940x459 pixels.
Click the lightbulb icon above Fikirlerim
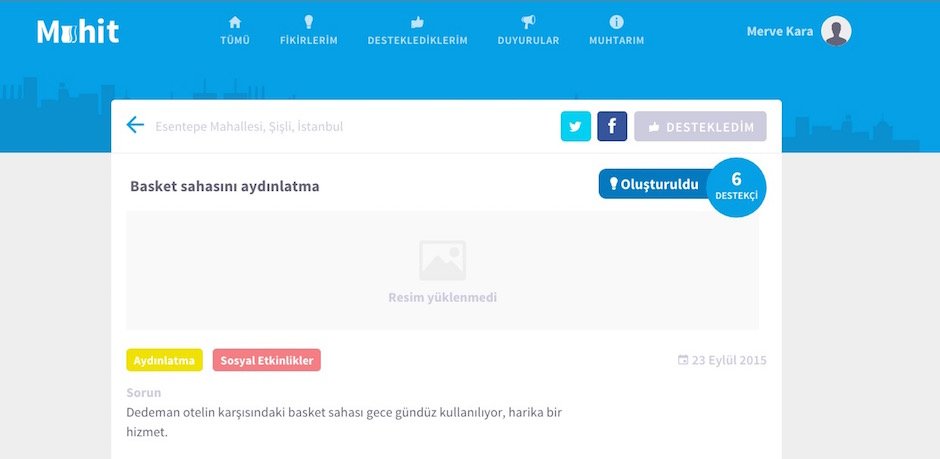pos(308,22)
